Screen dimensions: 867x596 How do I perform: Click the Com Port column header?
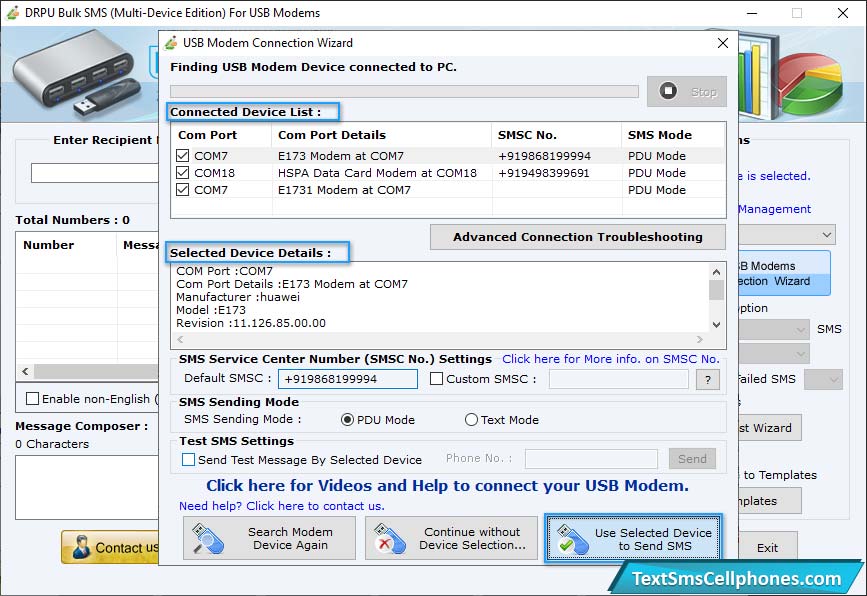click(221, 135)
